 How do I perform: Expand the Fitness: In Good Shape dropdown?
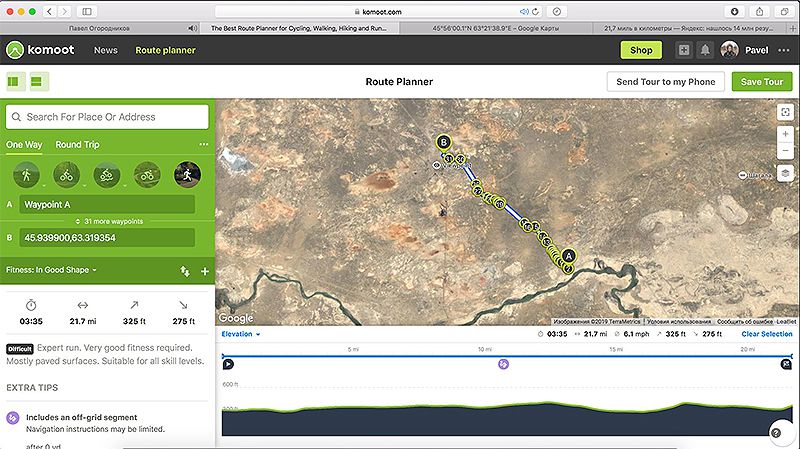(52, 270)
